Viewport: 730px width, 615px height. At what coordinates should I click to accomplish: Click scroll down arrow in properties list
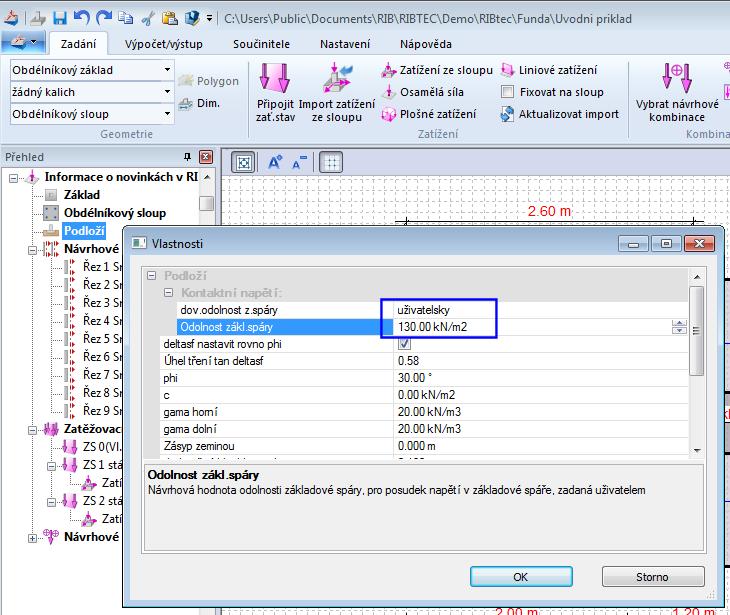coord(697,450)
